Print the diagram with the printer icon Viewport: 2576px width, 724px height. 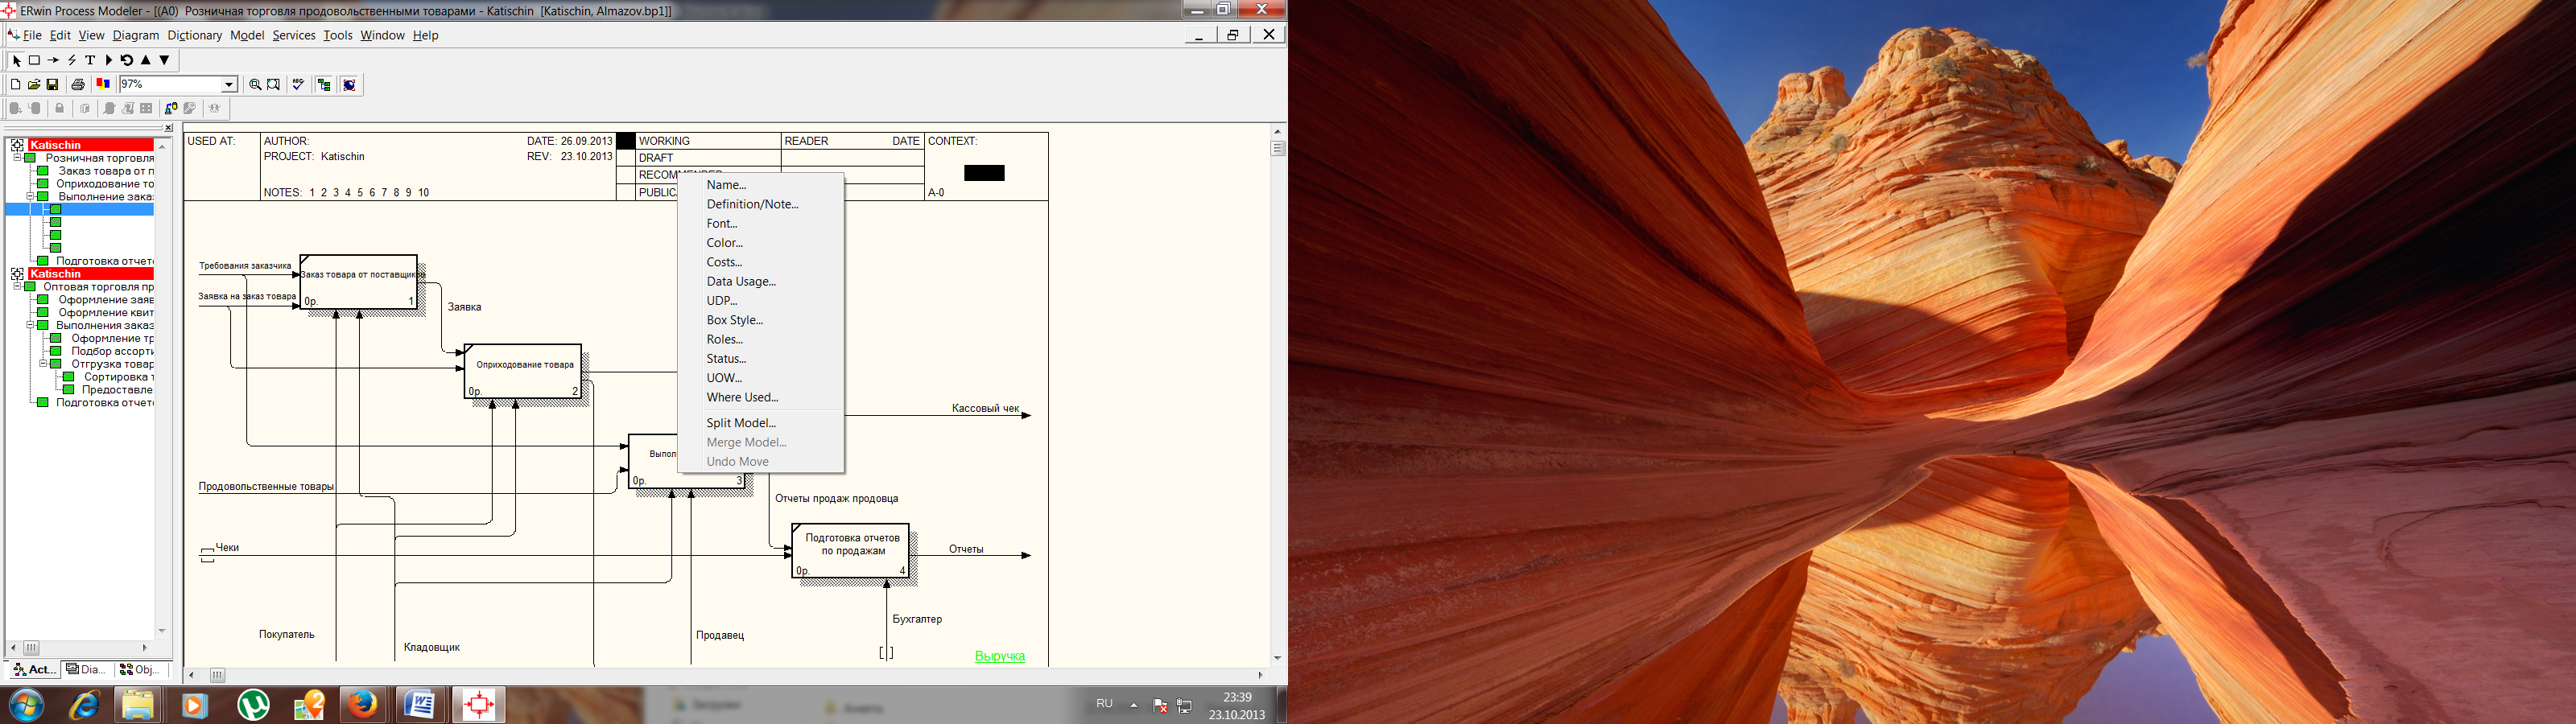[x=78, y=85]
